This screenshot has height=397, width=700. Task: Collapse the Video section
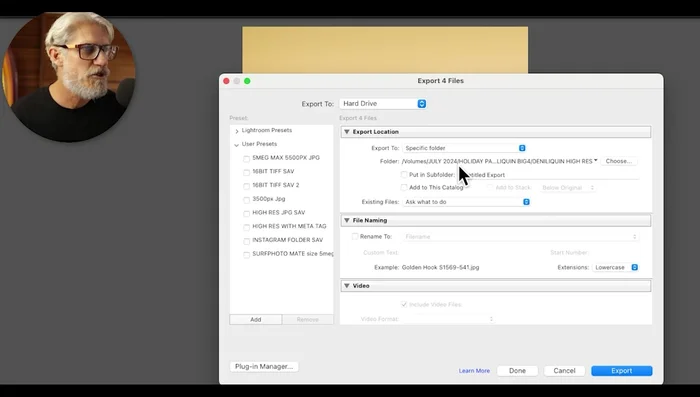347,286
